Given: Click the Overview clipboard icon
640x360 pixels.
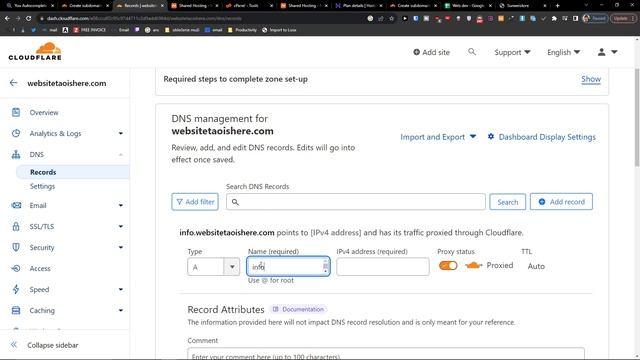Looking at the screenshot, I should pos(16,112).
